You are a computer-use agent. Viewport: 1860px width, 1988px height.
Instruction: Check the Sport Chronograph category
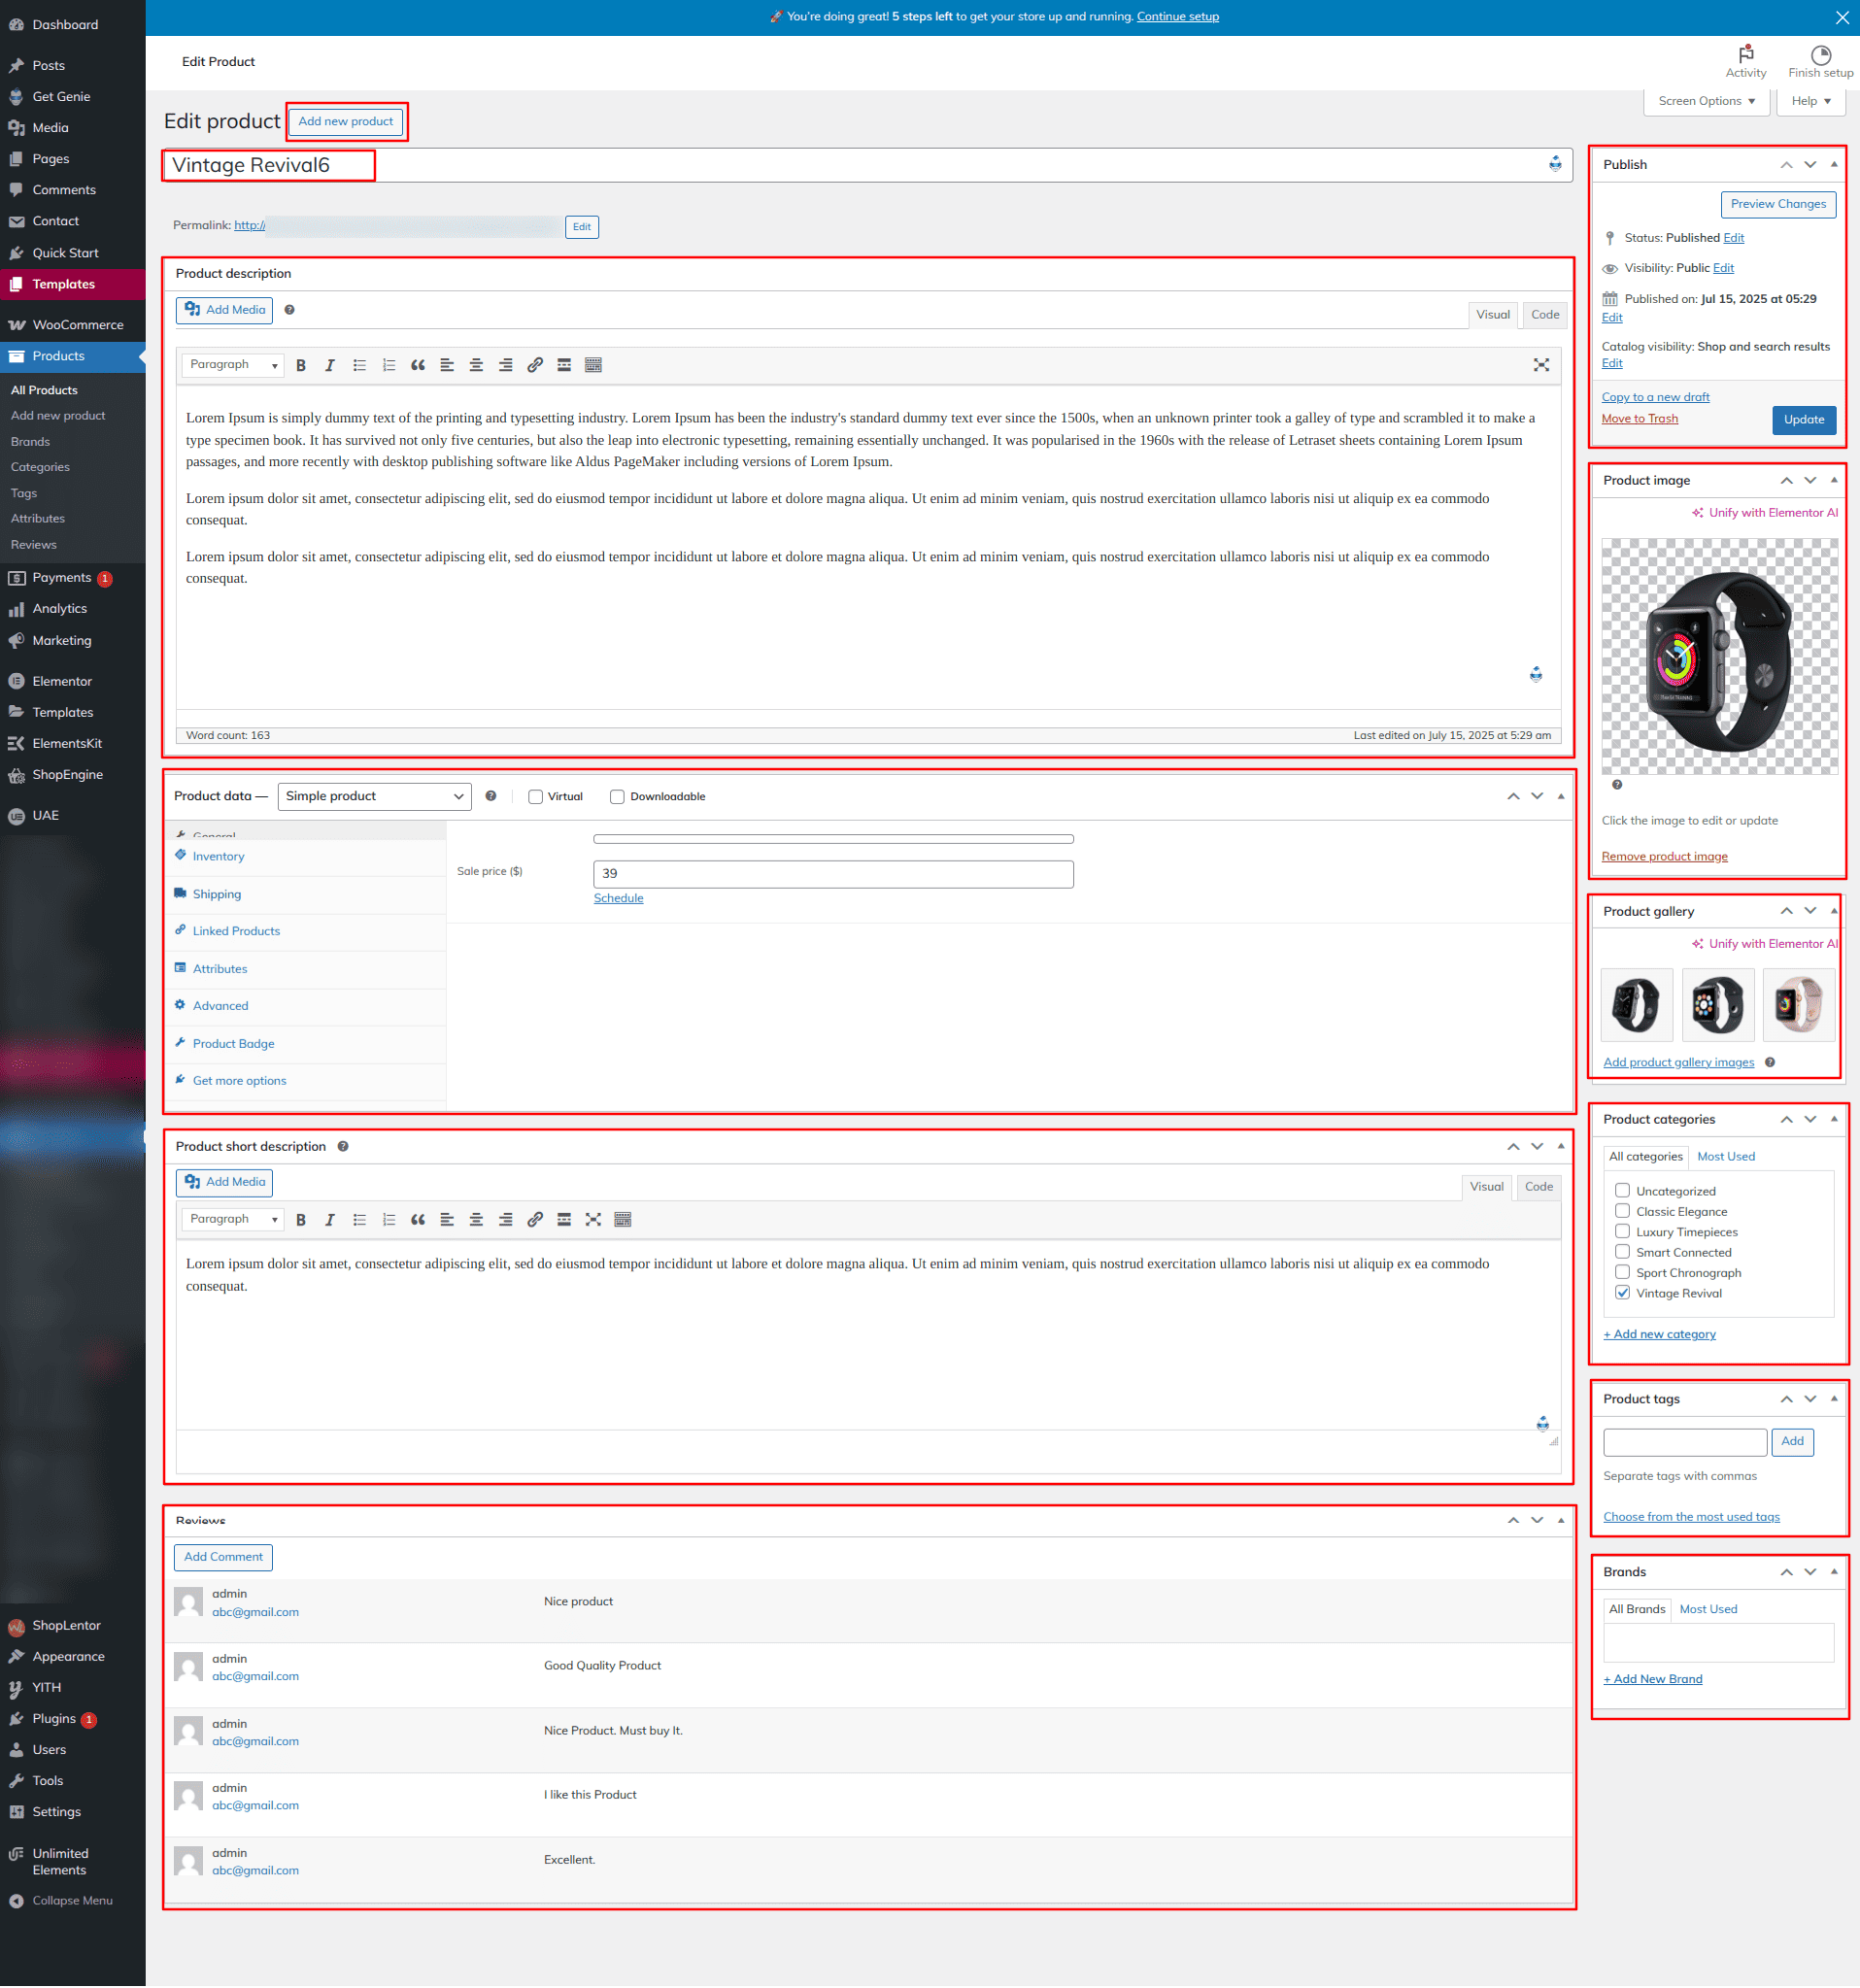coord(1623,1273)
